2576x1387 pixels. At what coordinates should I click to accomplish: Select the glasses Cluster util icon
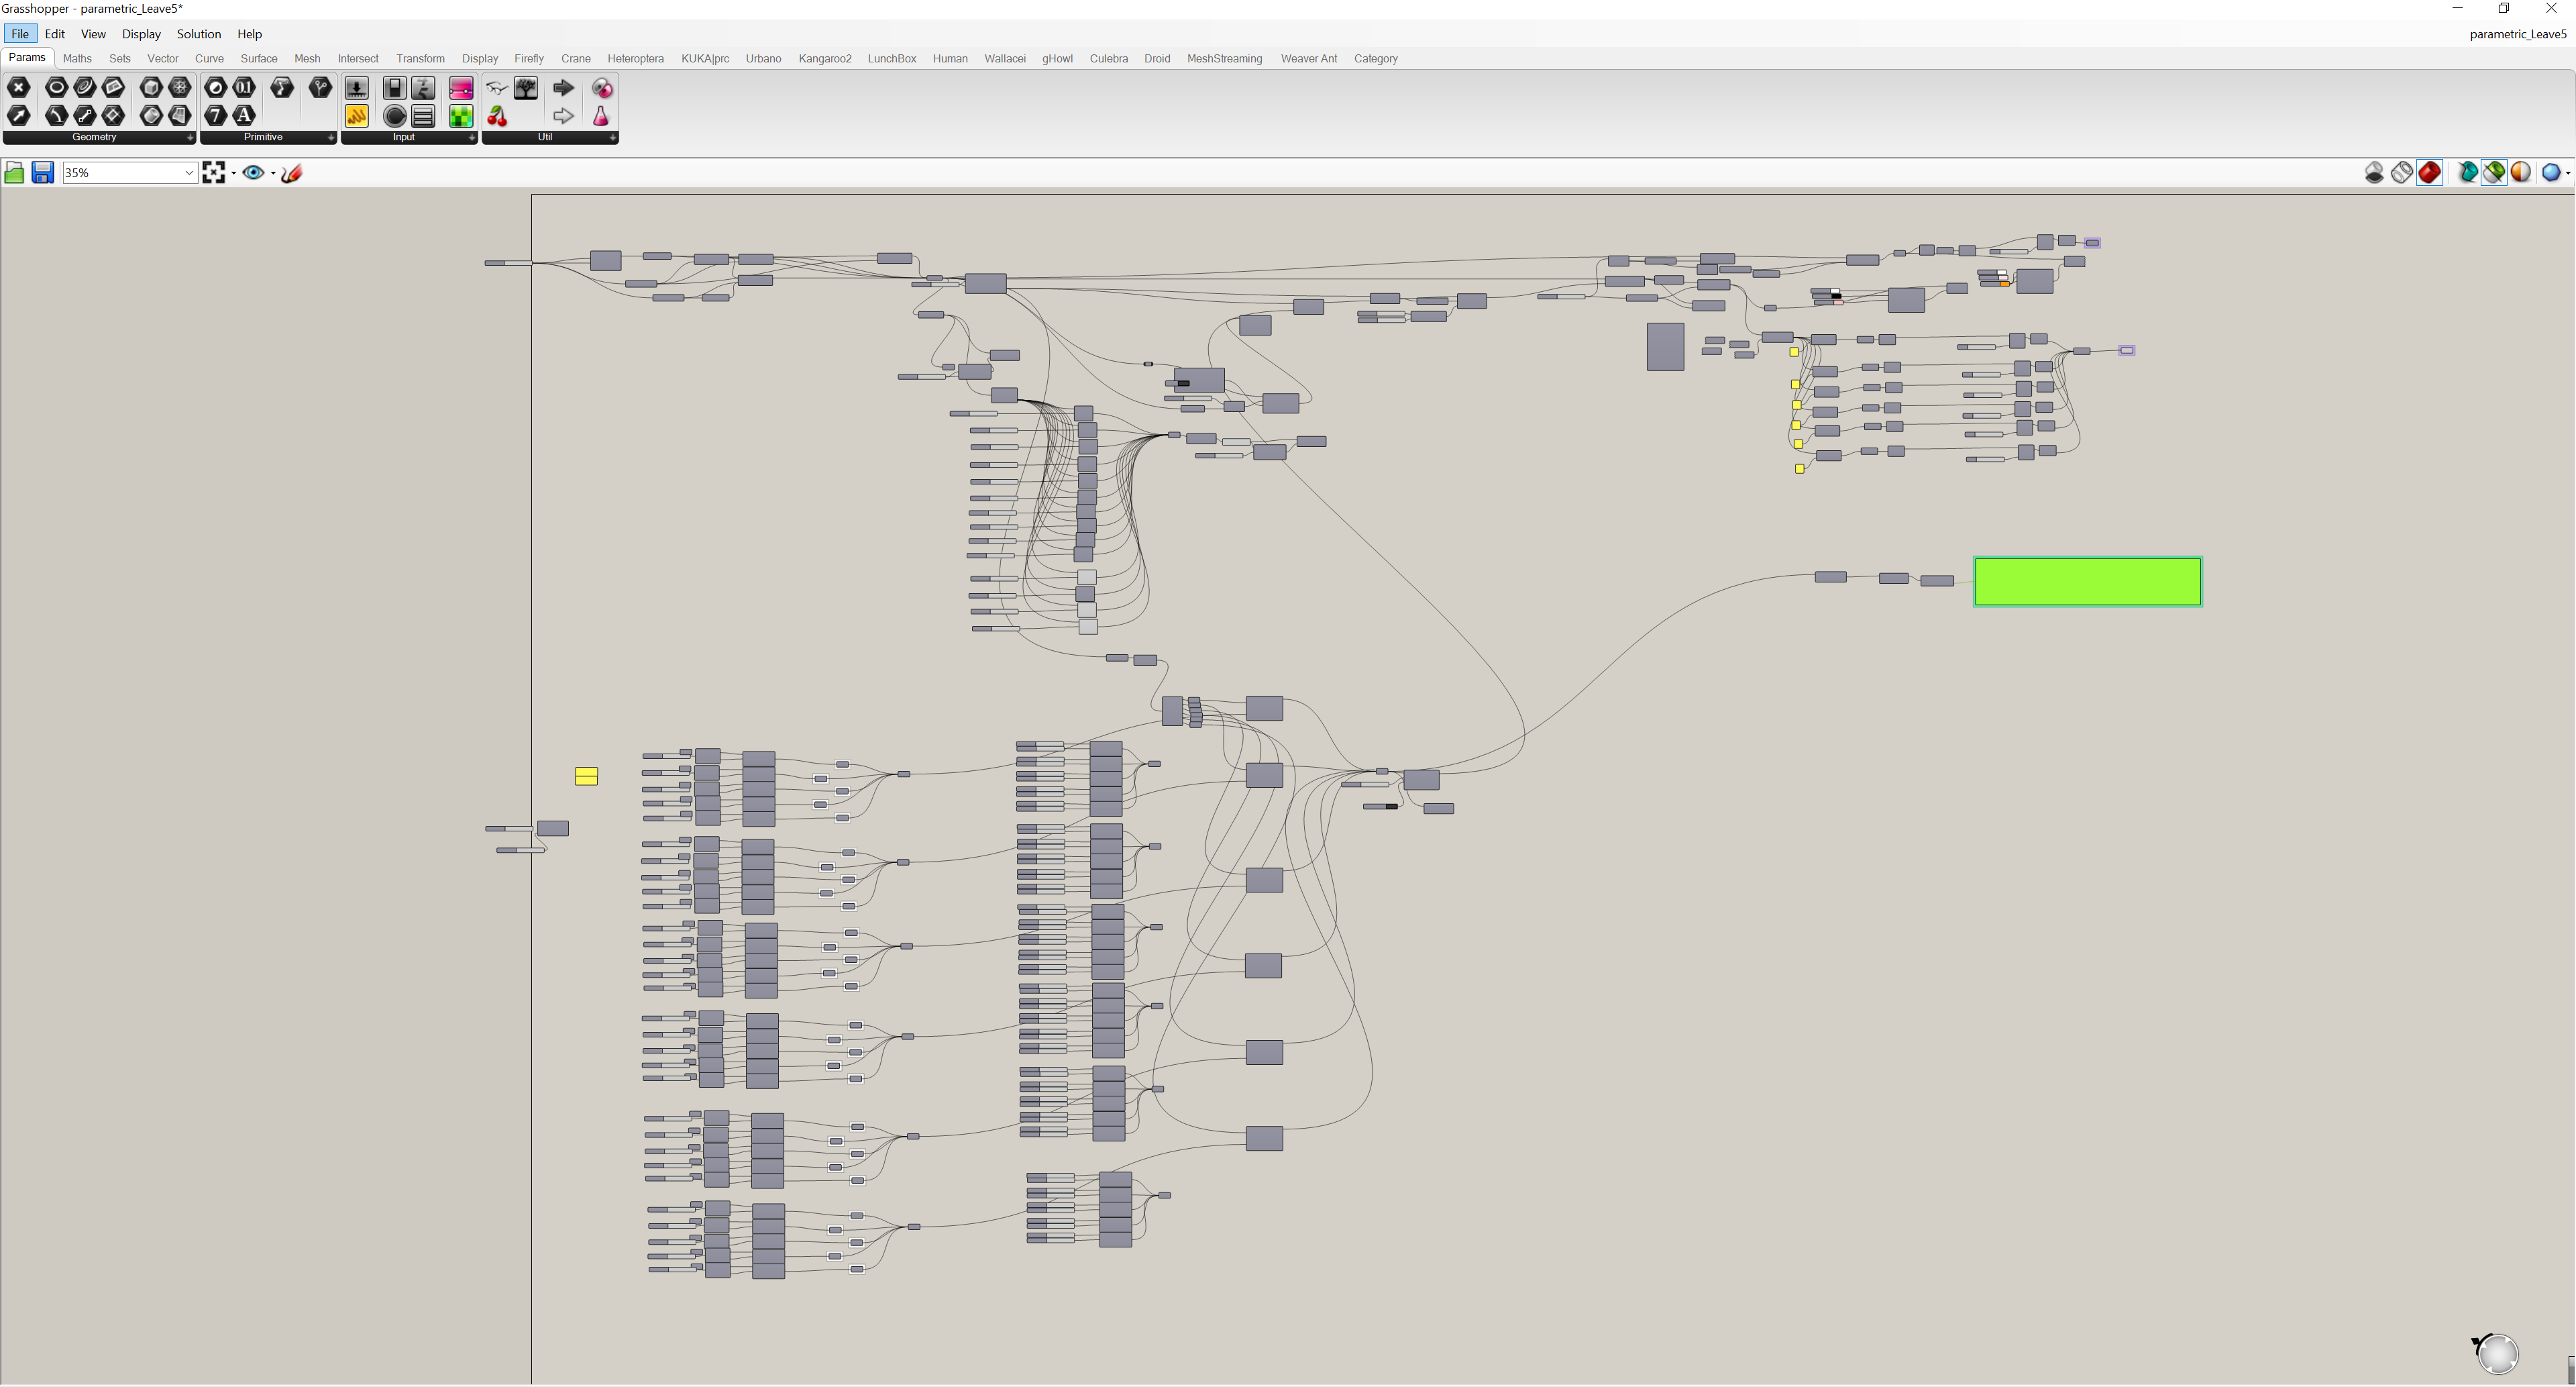click(497, 88)
